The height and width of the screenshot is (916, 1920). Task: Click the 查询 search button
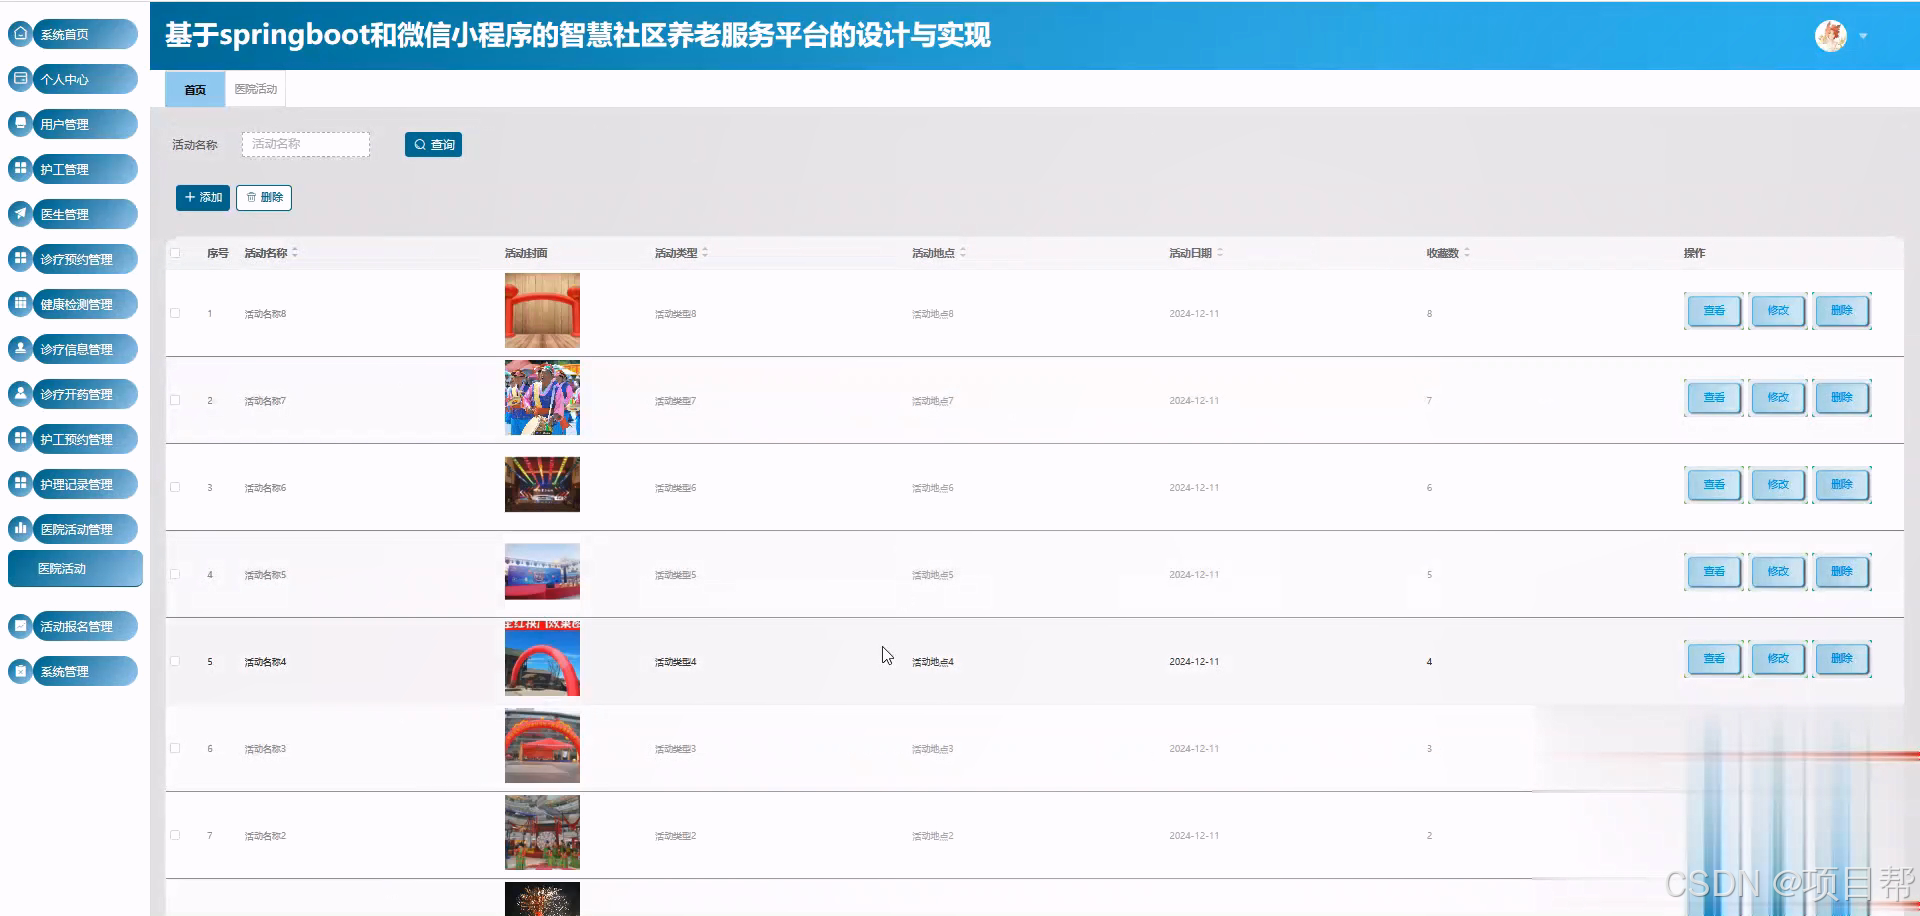pyautogui.click(x=433, y=145)
